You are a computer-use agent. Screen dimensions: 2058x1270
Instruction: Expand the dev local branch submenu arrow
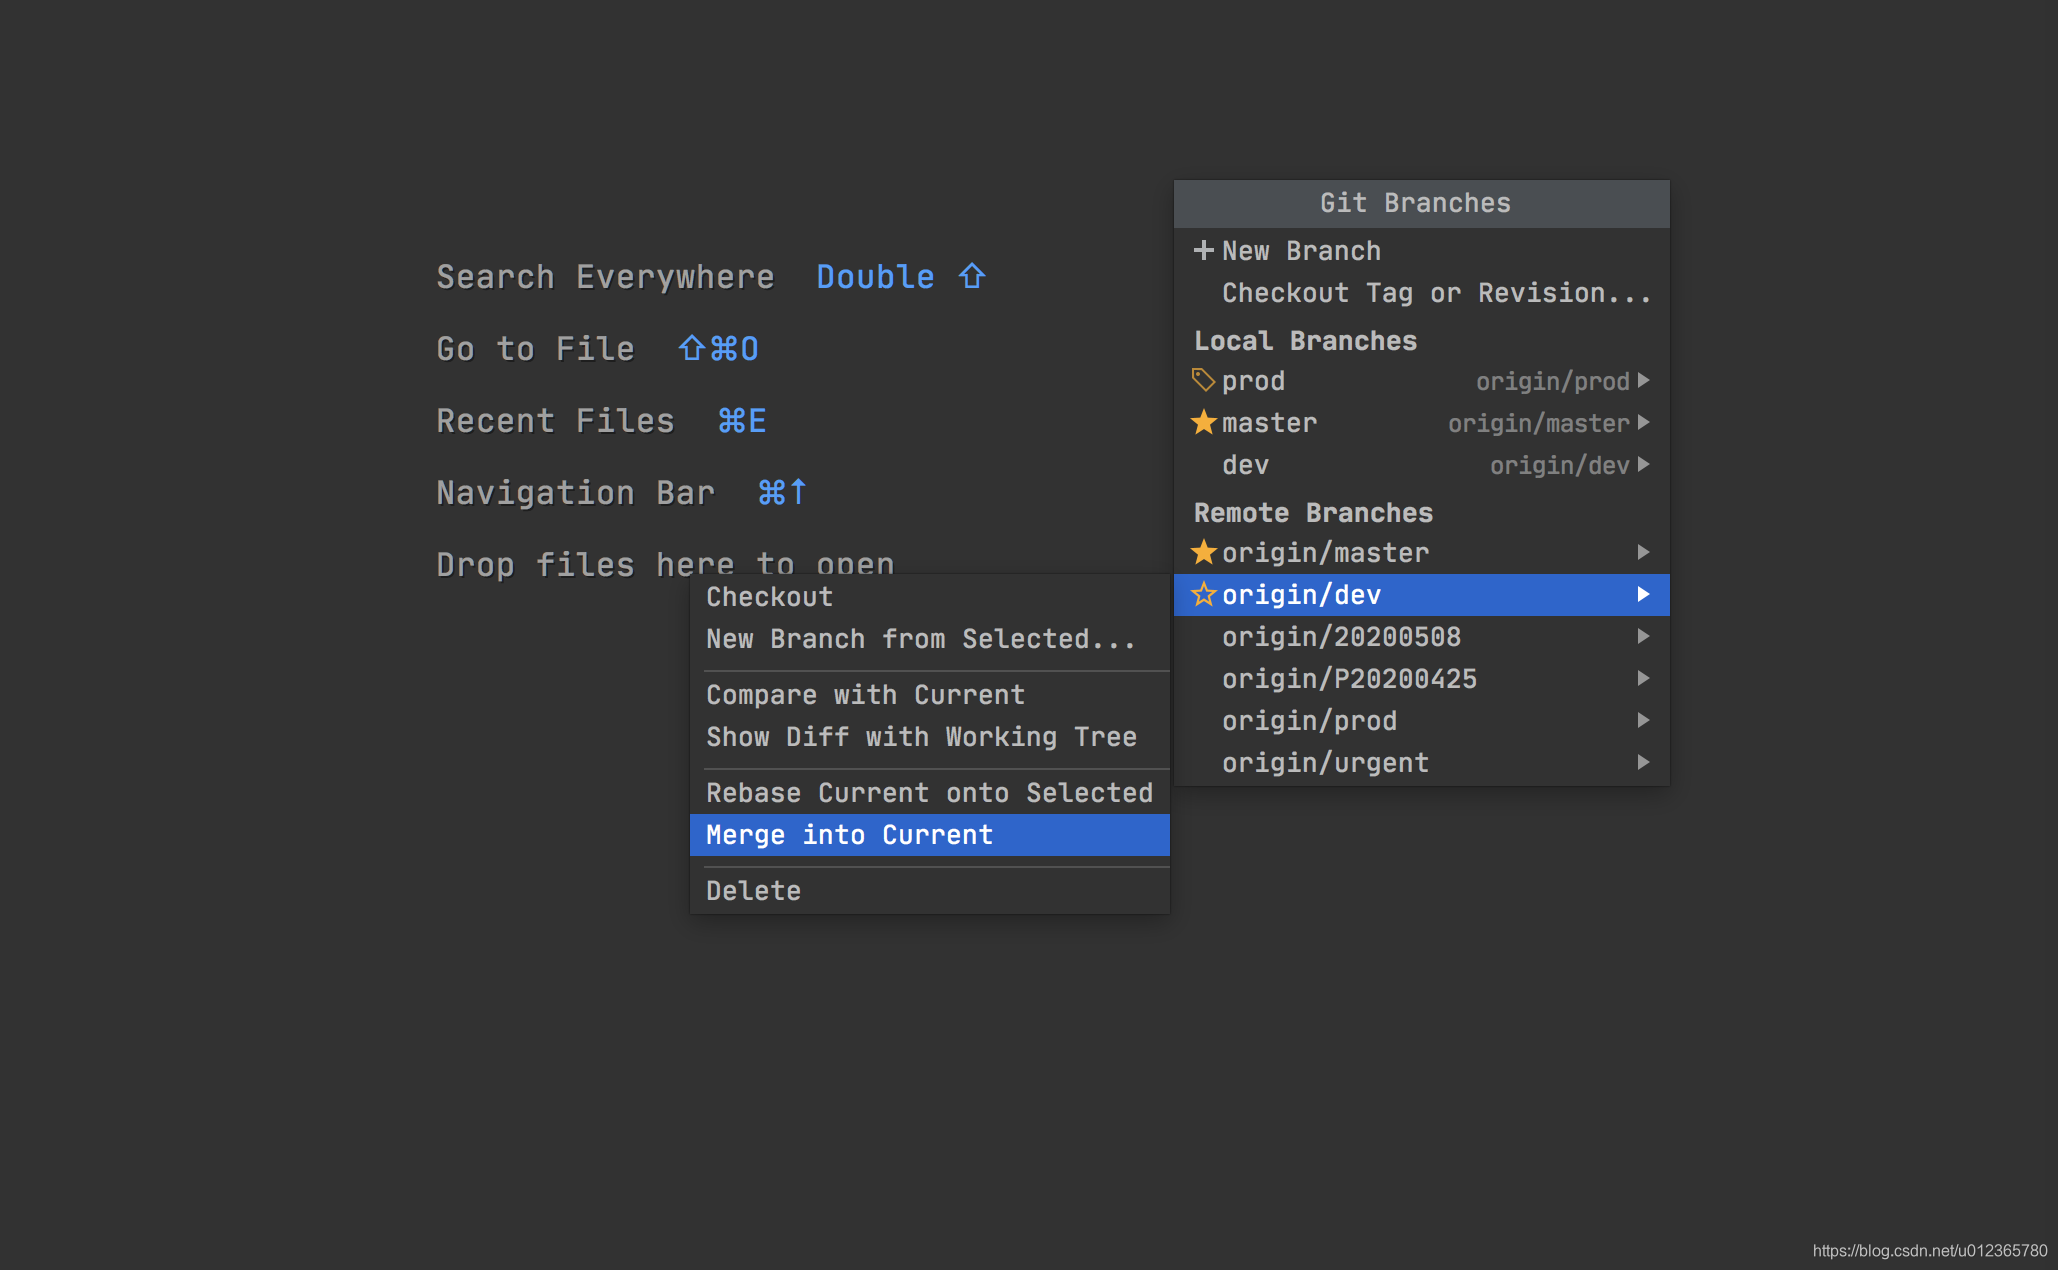1643,465
